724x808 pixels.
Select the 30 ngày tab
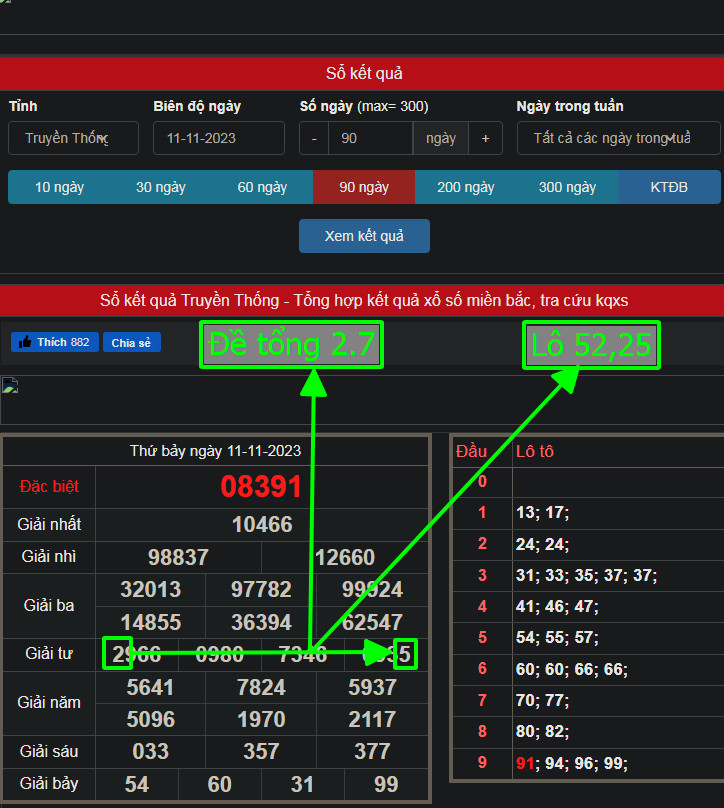tap(161, 187)
